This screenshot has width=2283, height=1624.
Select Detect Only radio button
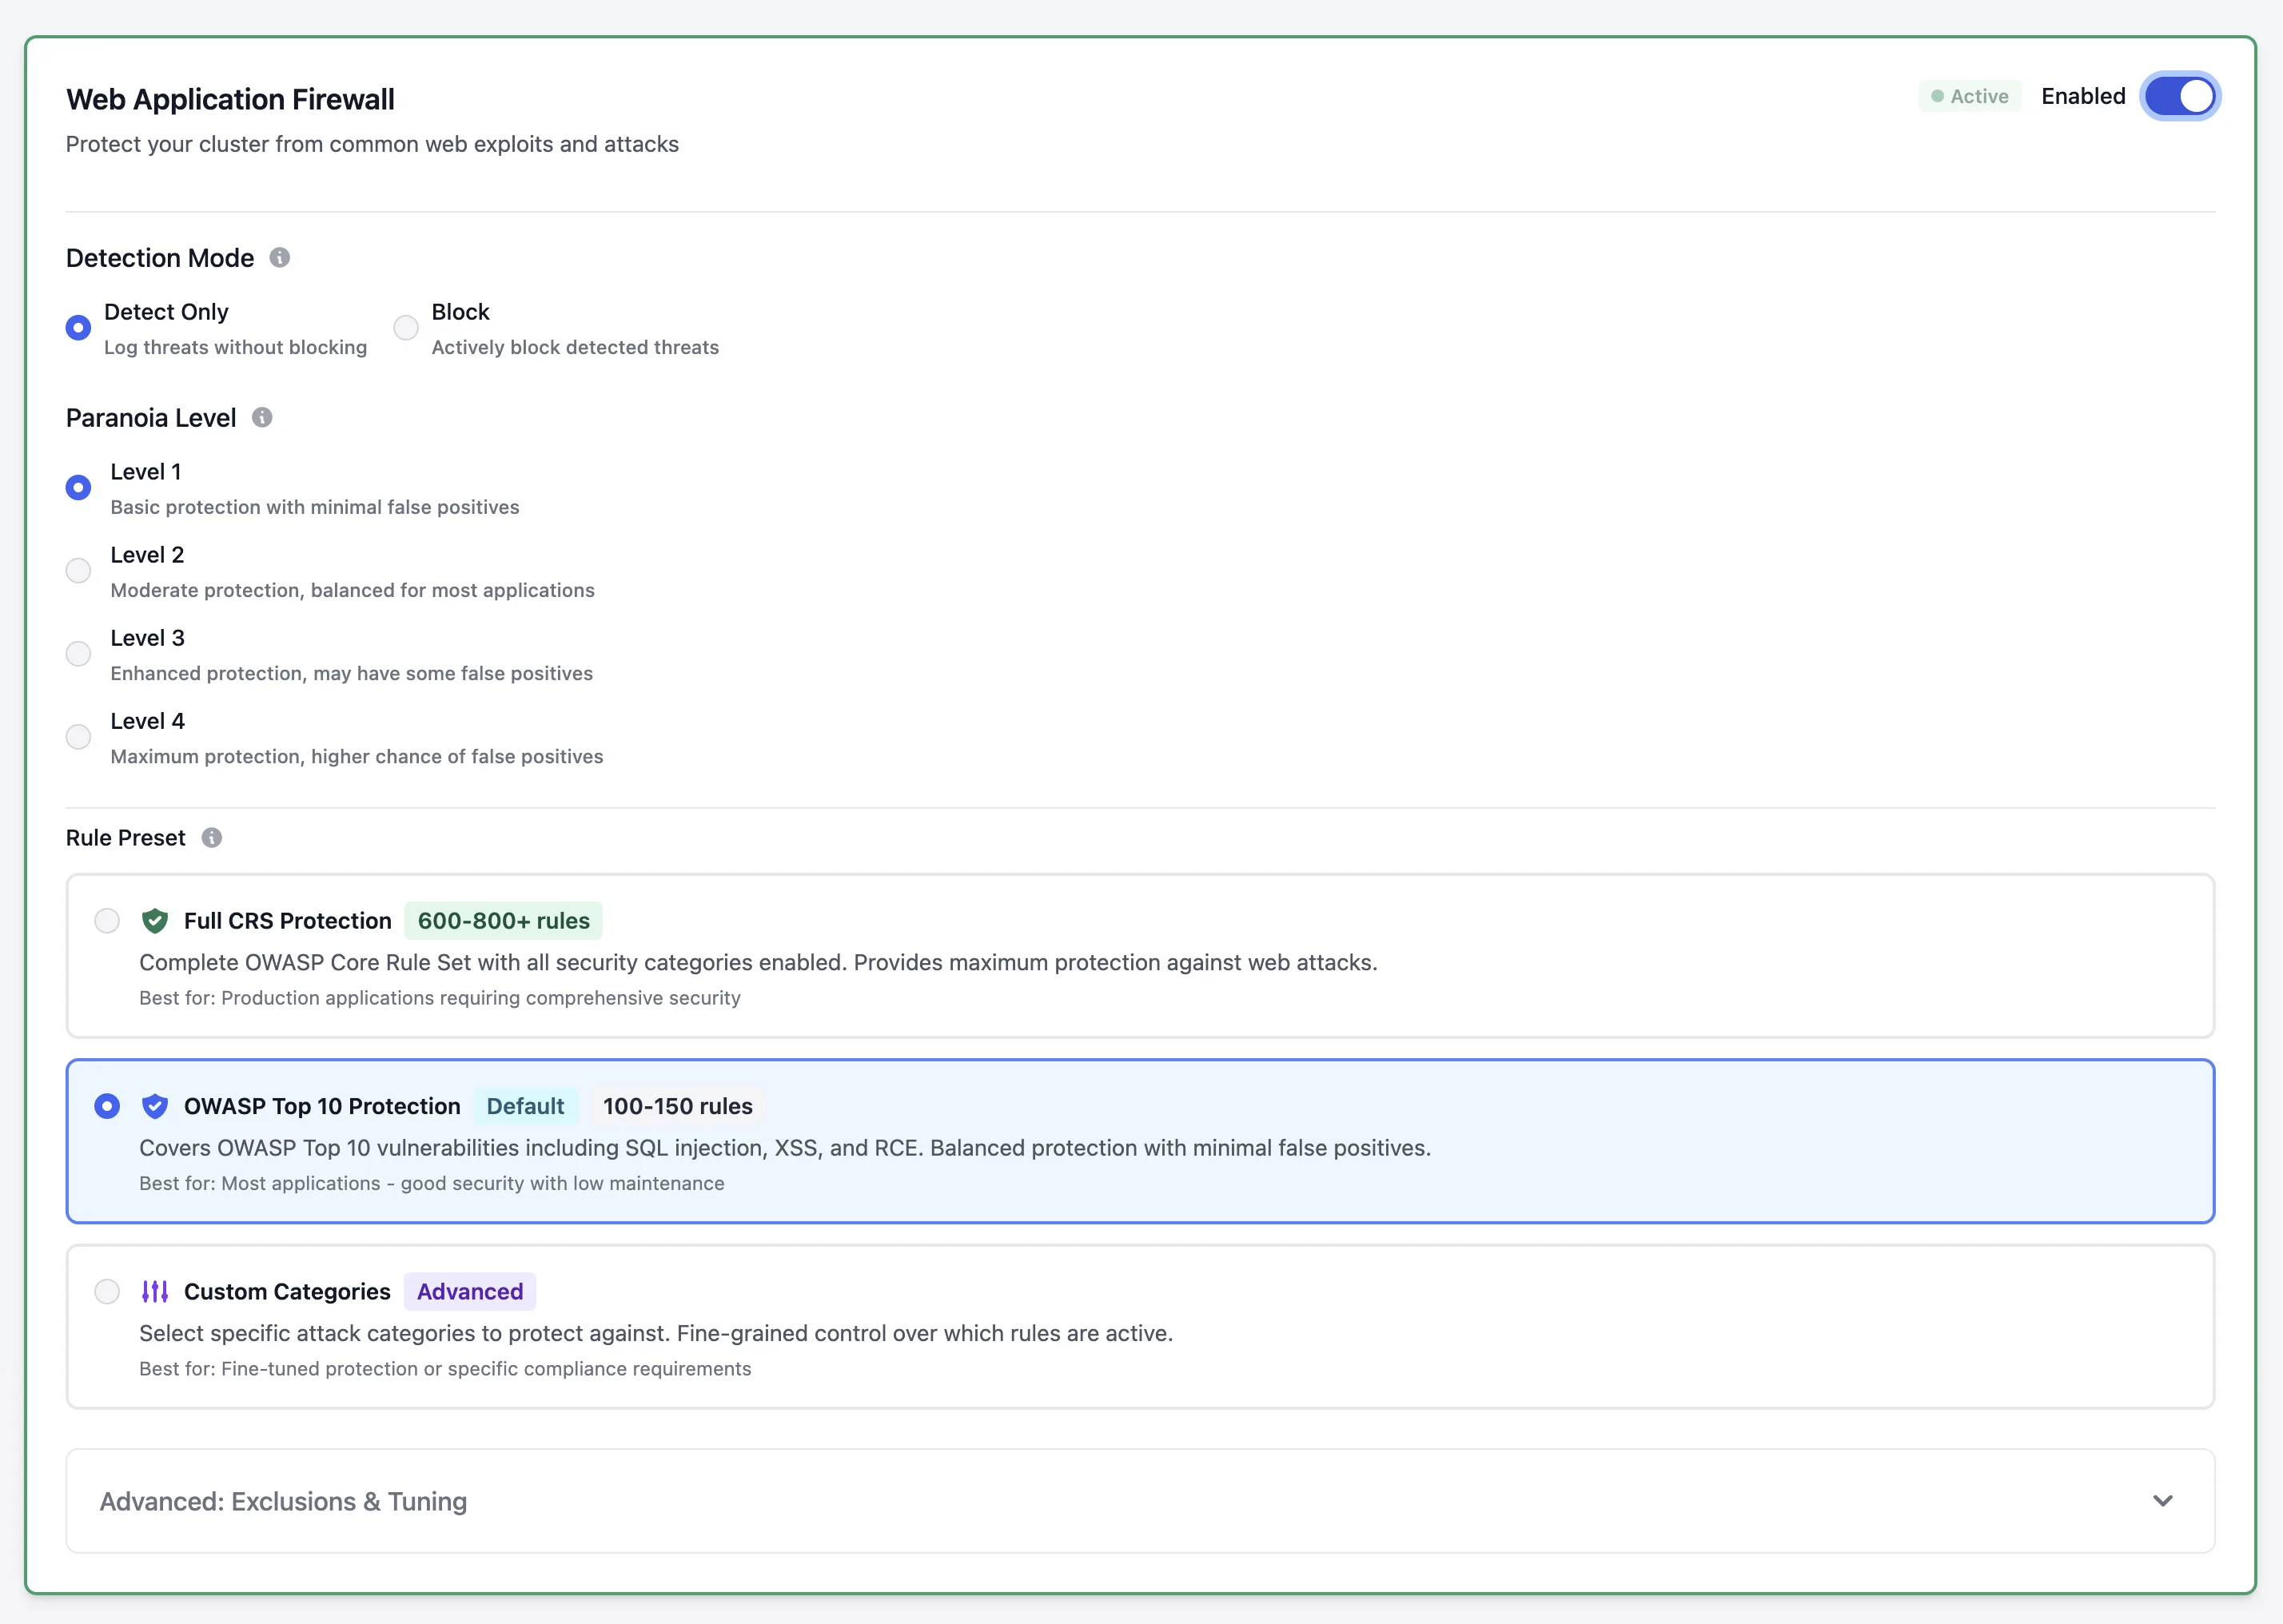tap(78, 328)
